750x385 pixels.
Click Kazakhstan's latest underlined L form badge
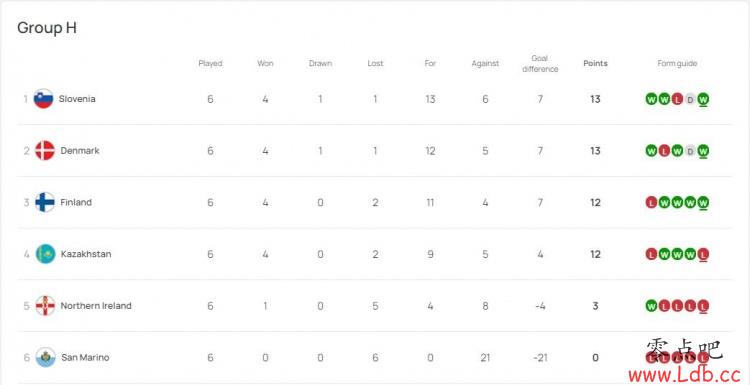point(703,254)
